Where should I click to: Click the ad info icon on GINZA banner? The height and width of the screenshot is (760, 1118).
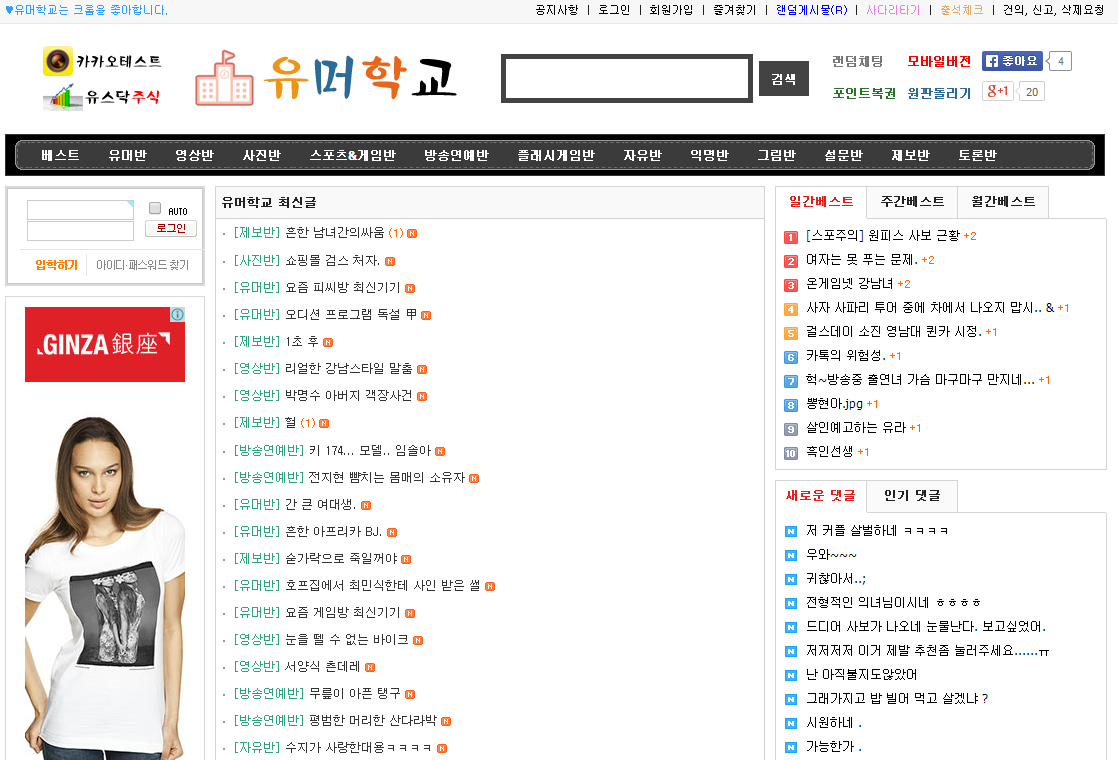[177, 315]
